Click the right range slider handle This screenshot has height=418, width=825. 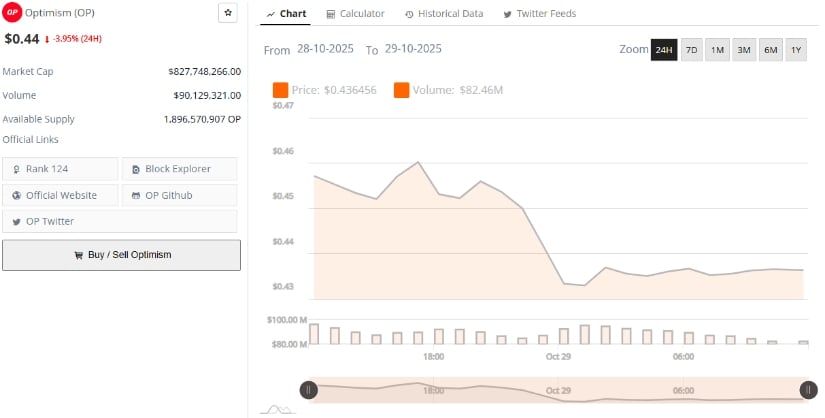[x=807, y=390]
